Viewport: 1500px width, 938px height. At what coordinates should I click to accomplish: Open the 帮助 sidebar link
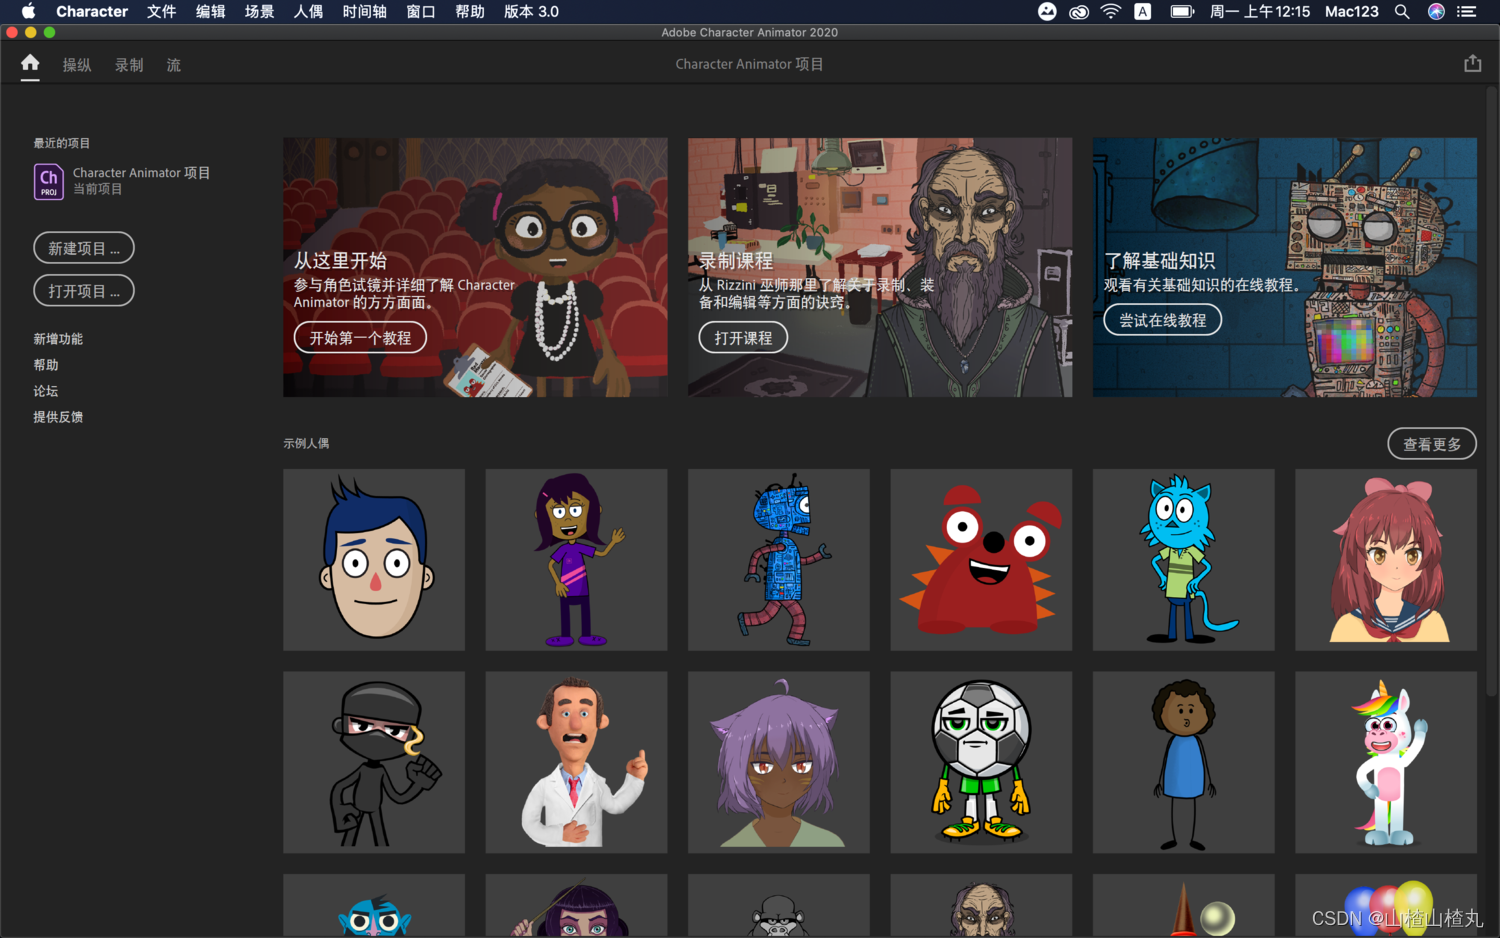46,365
